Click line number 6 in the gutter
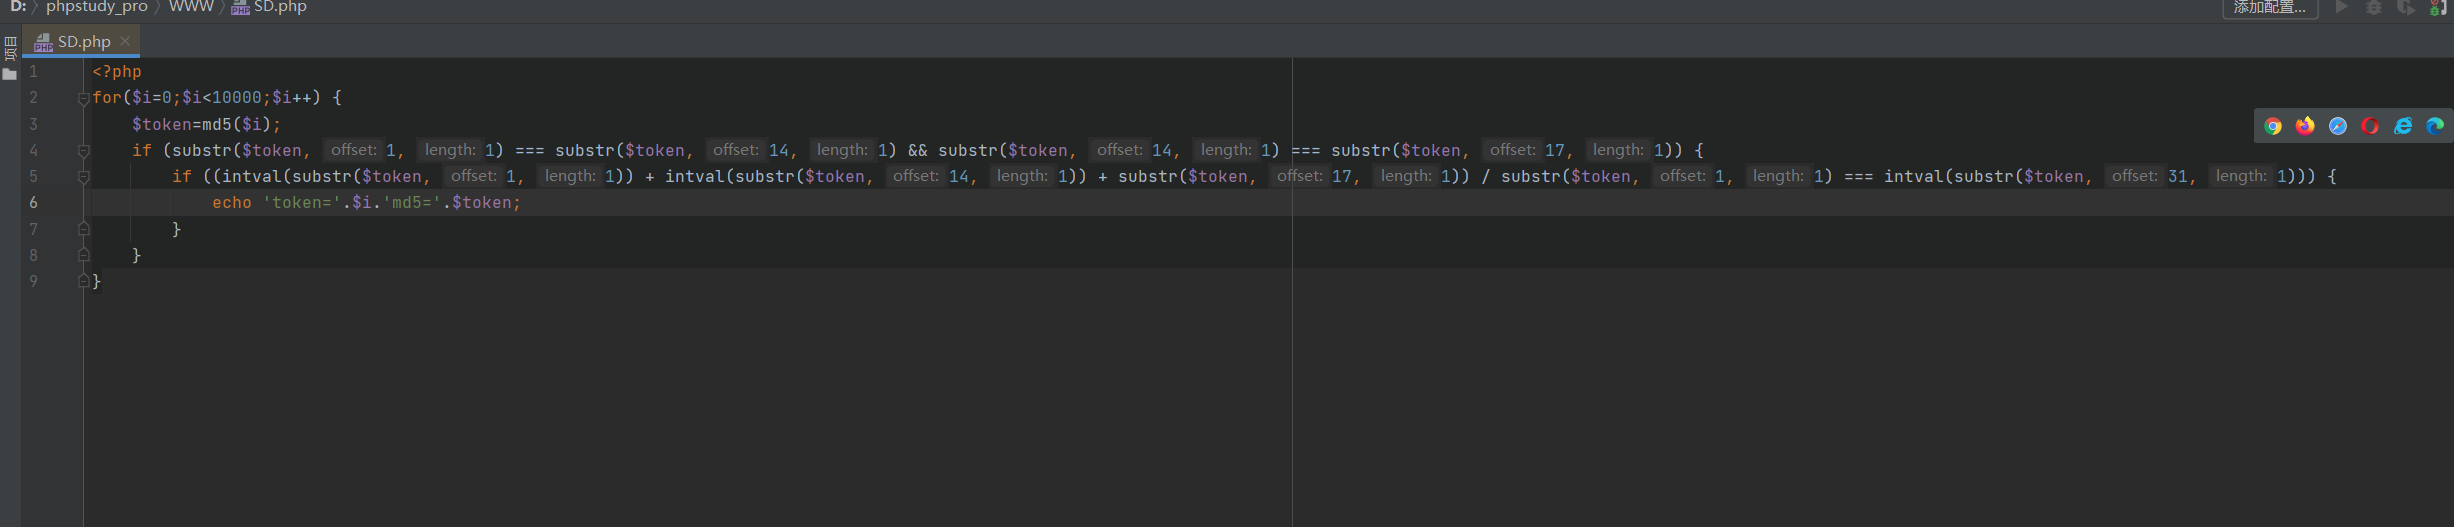The width and height of the screenshot is (2454, 527). 33,202
